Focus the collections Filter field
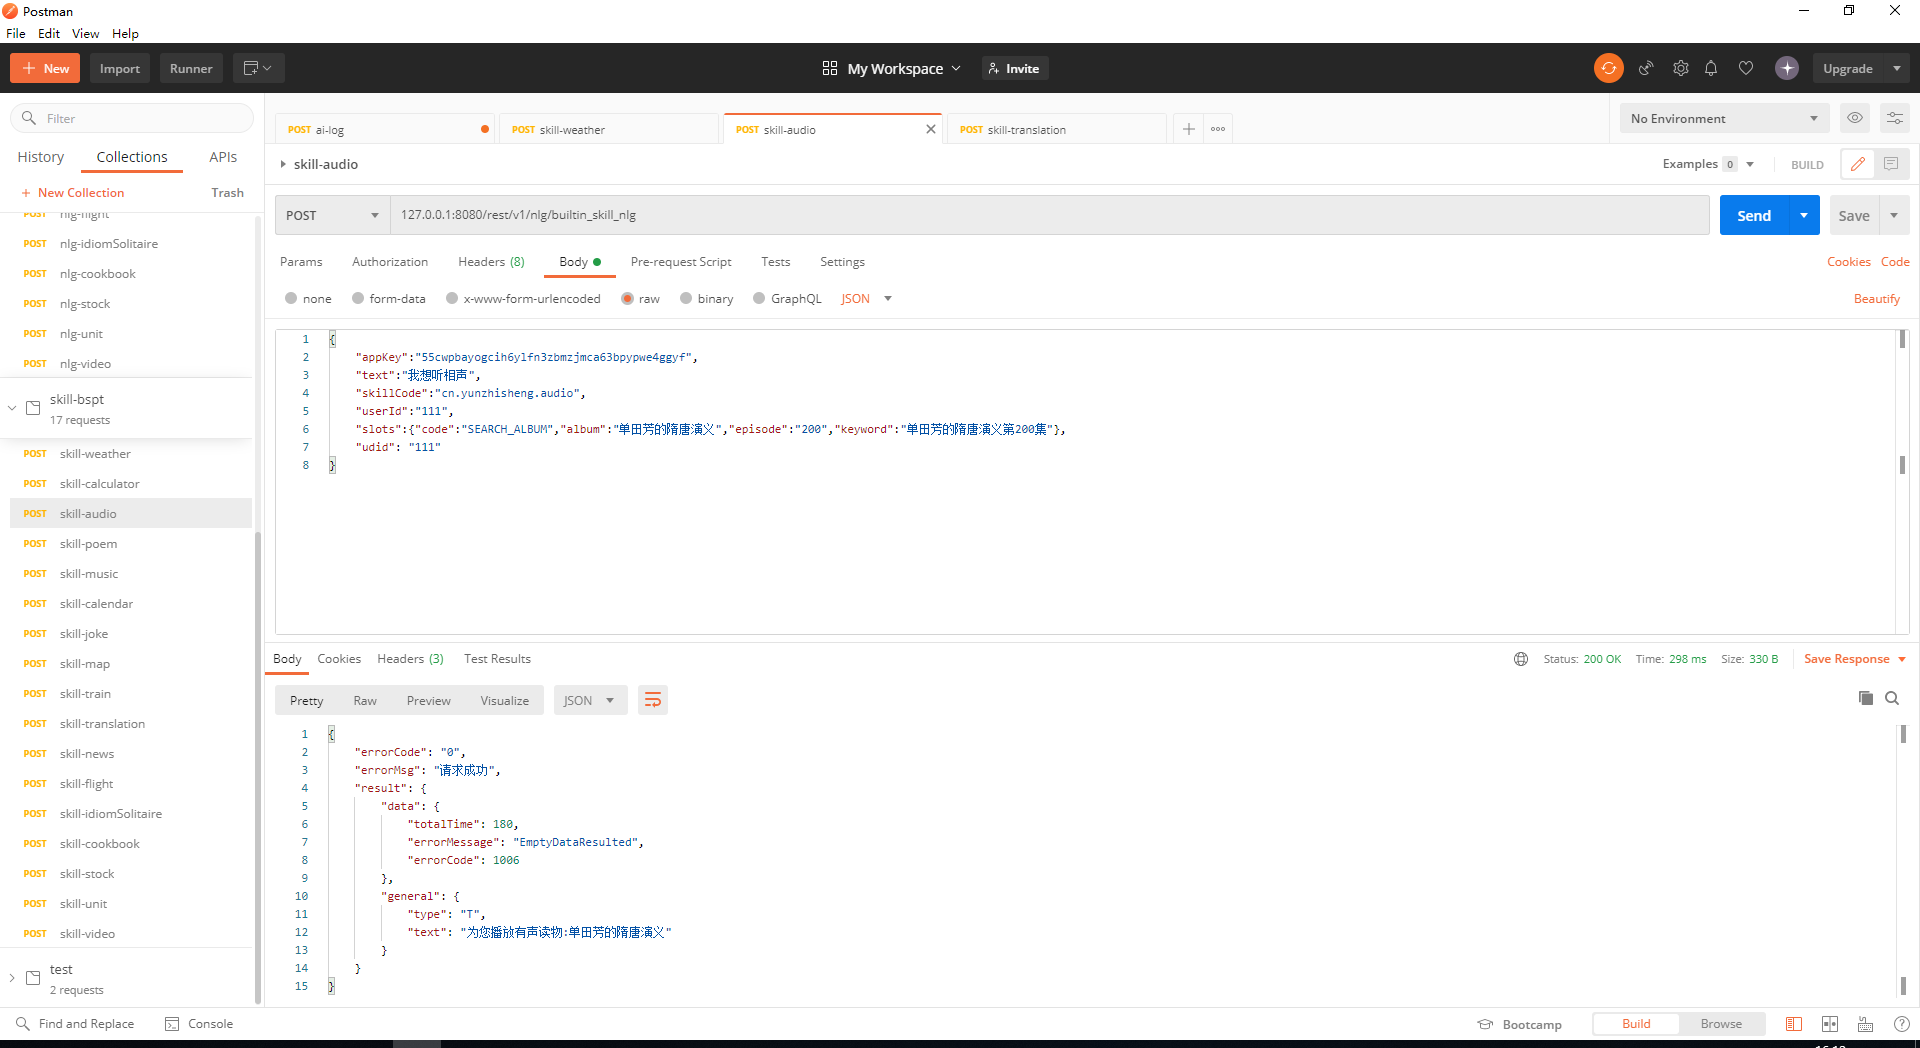Screen dimensions: 1920x1048 (132, 118)
